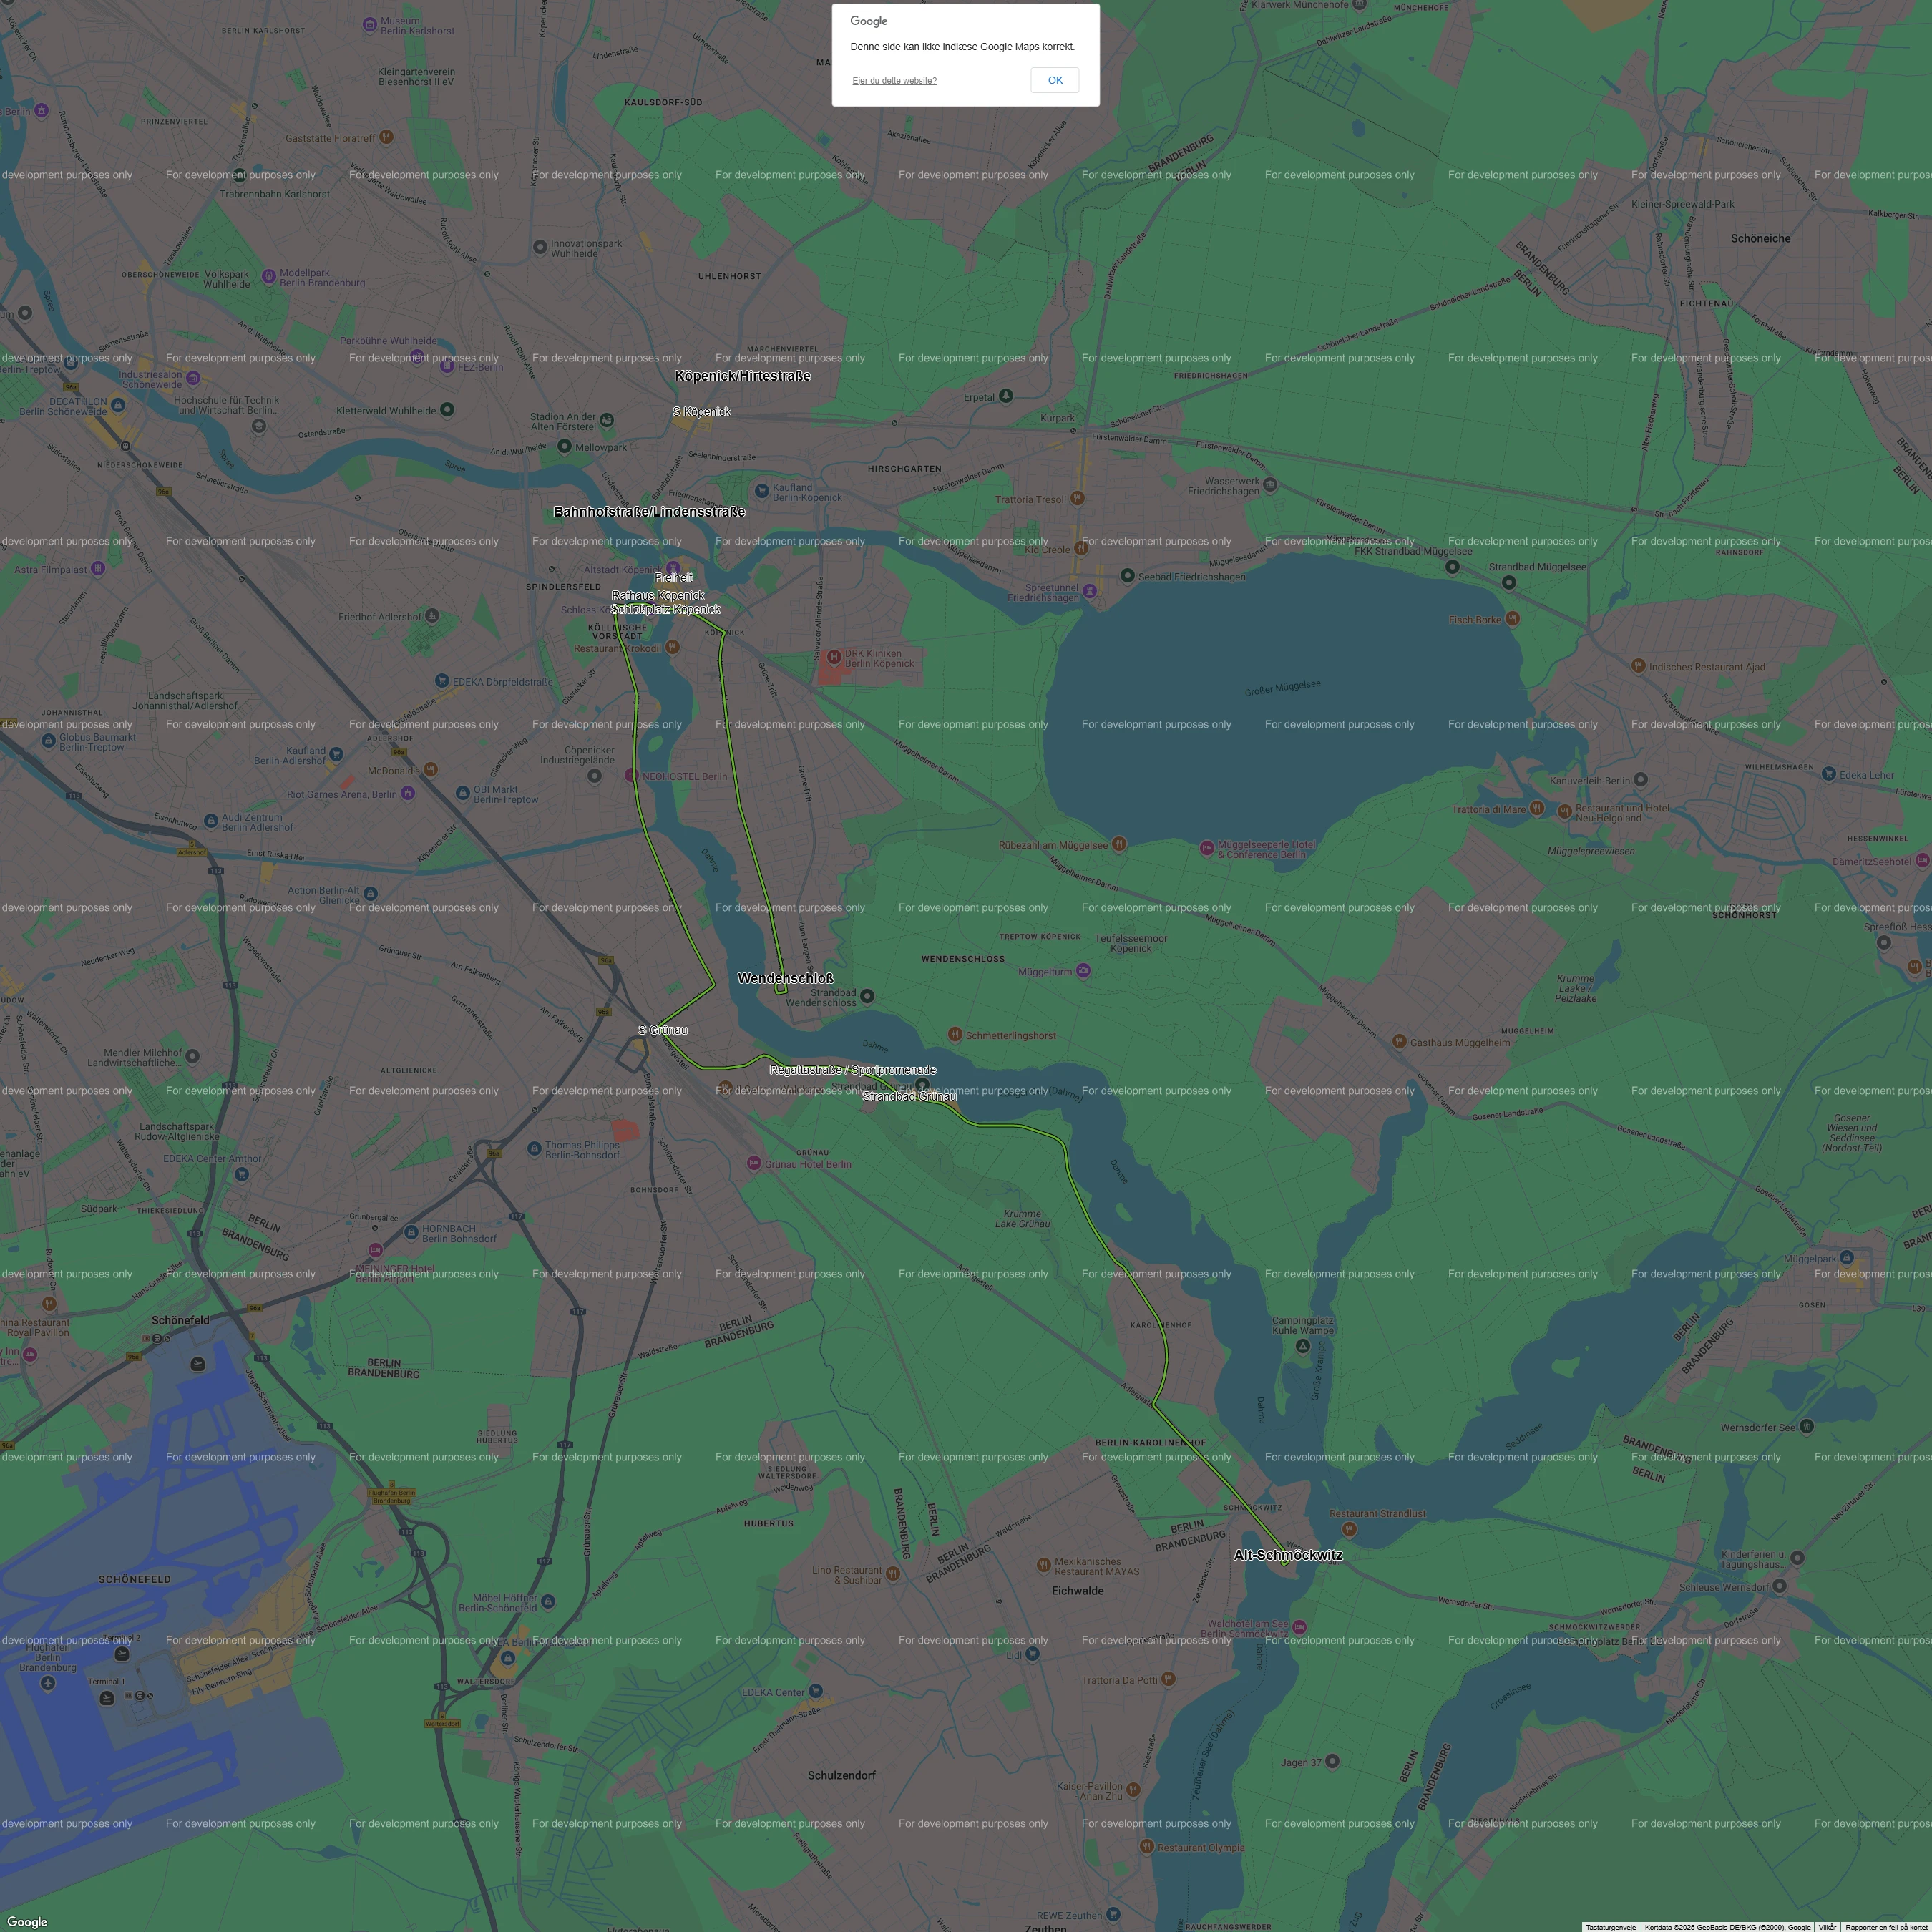
Task: Select Schleuse Wernsdorf marker icon
Action: (1779, 1586)
